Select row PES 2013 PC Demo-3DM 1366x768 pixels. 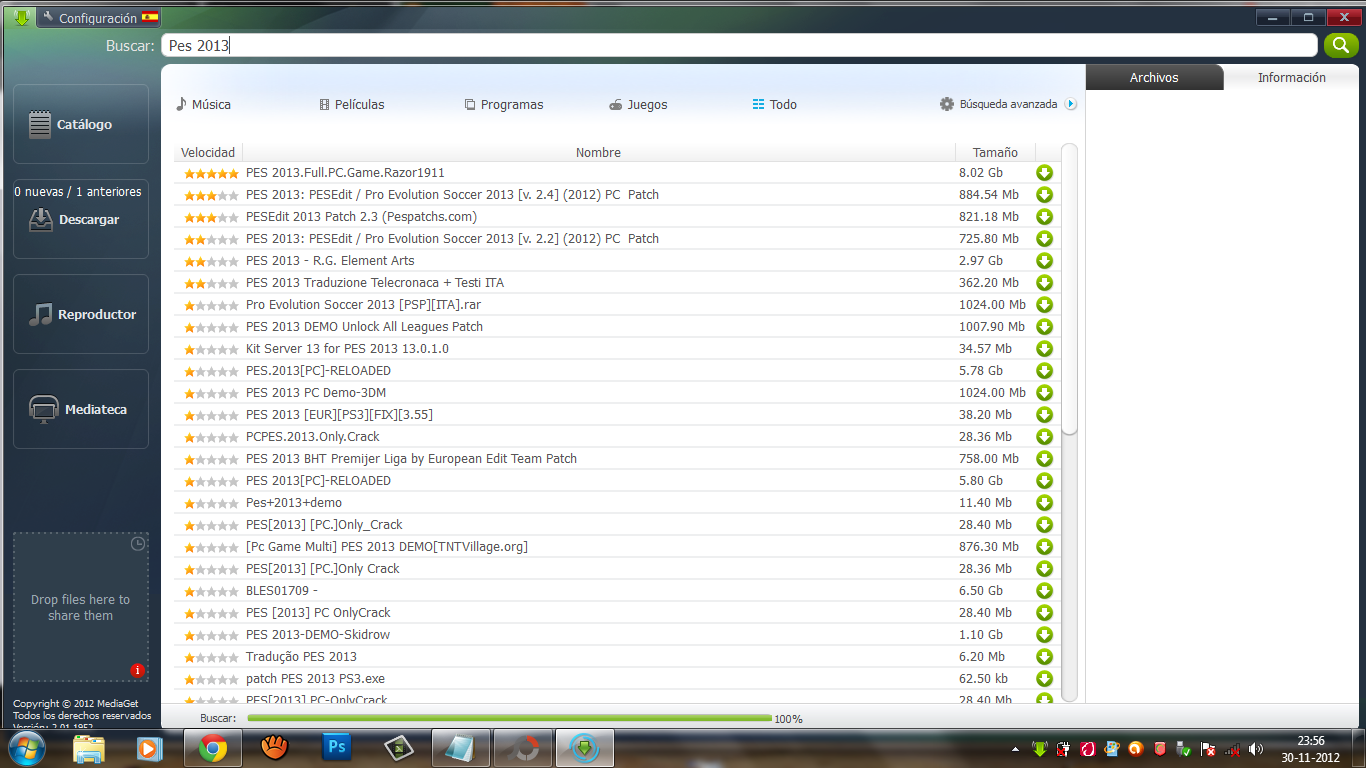pyautogui.click(x=617, y=393)
